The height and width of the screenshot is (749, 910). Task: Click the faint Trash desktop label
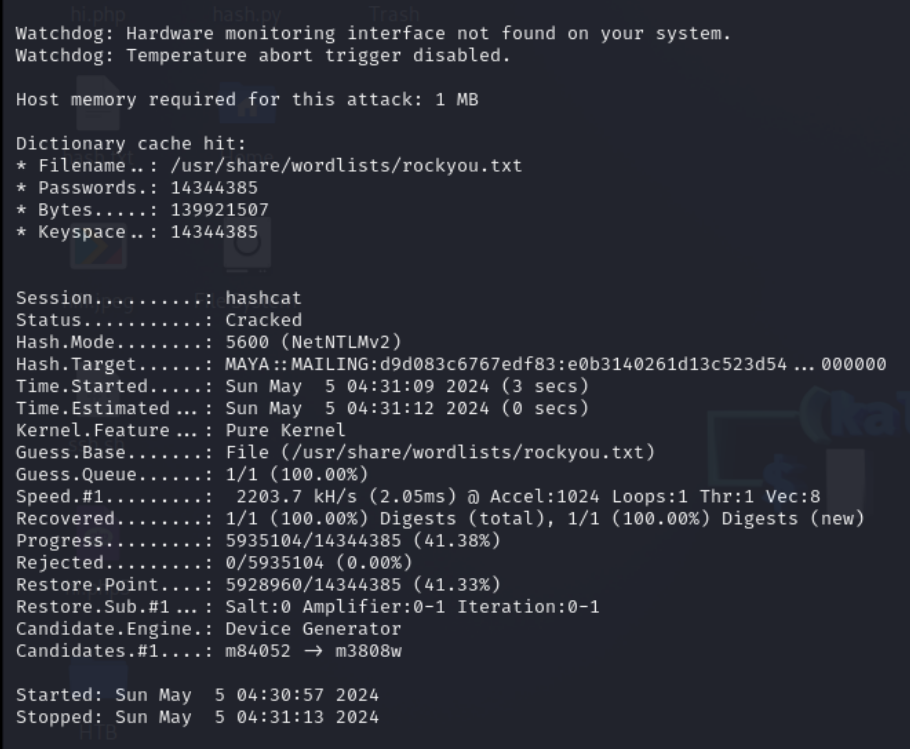click(x=394, y=13)
